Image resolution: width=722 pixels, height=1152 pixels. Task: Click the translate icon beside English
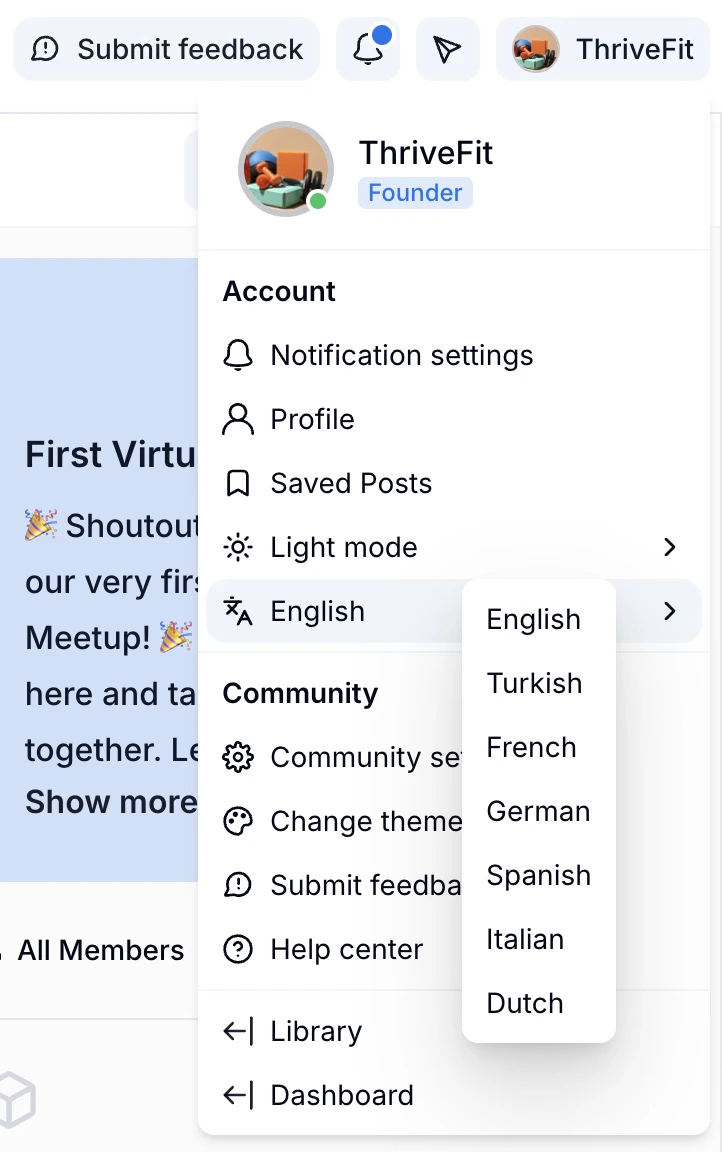(238, 611)
